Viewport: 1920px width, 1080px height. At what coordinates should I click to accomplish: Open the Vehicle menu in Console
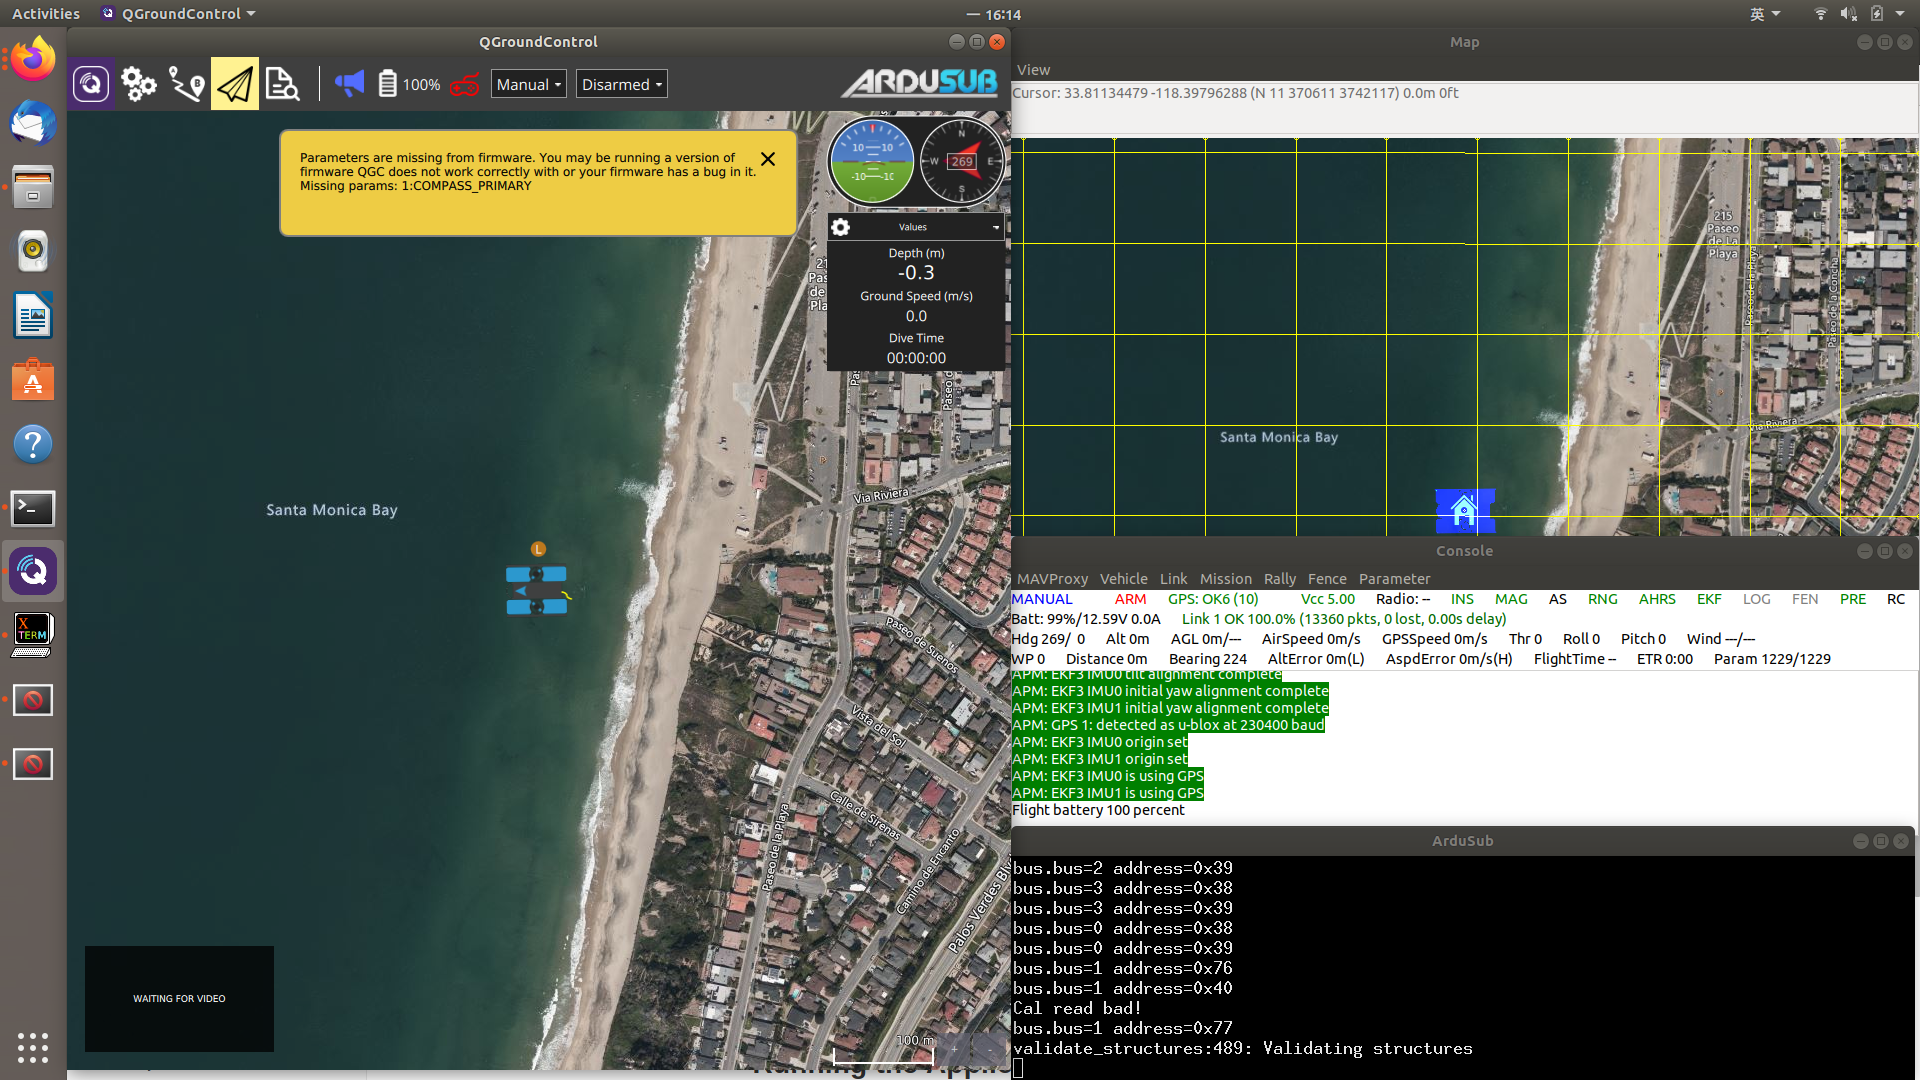coord(1123,579)
